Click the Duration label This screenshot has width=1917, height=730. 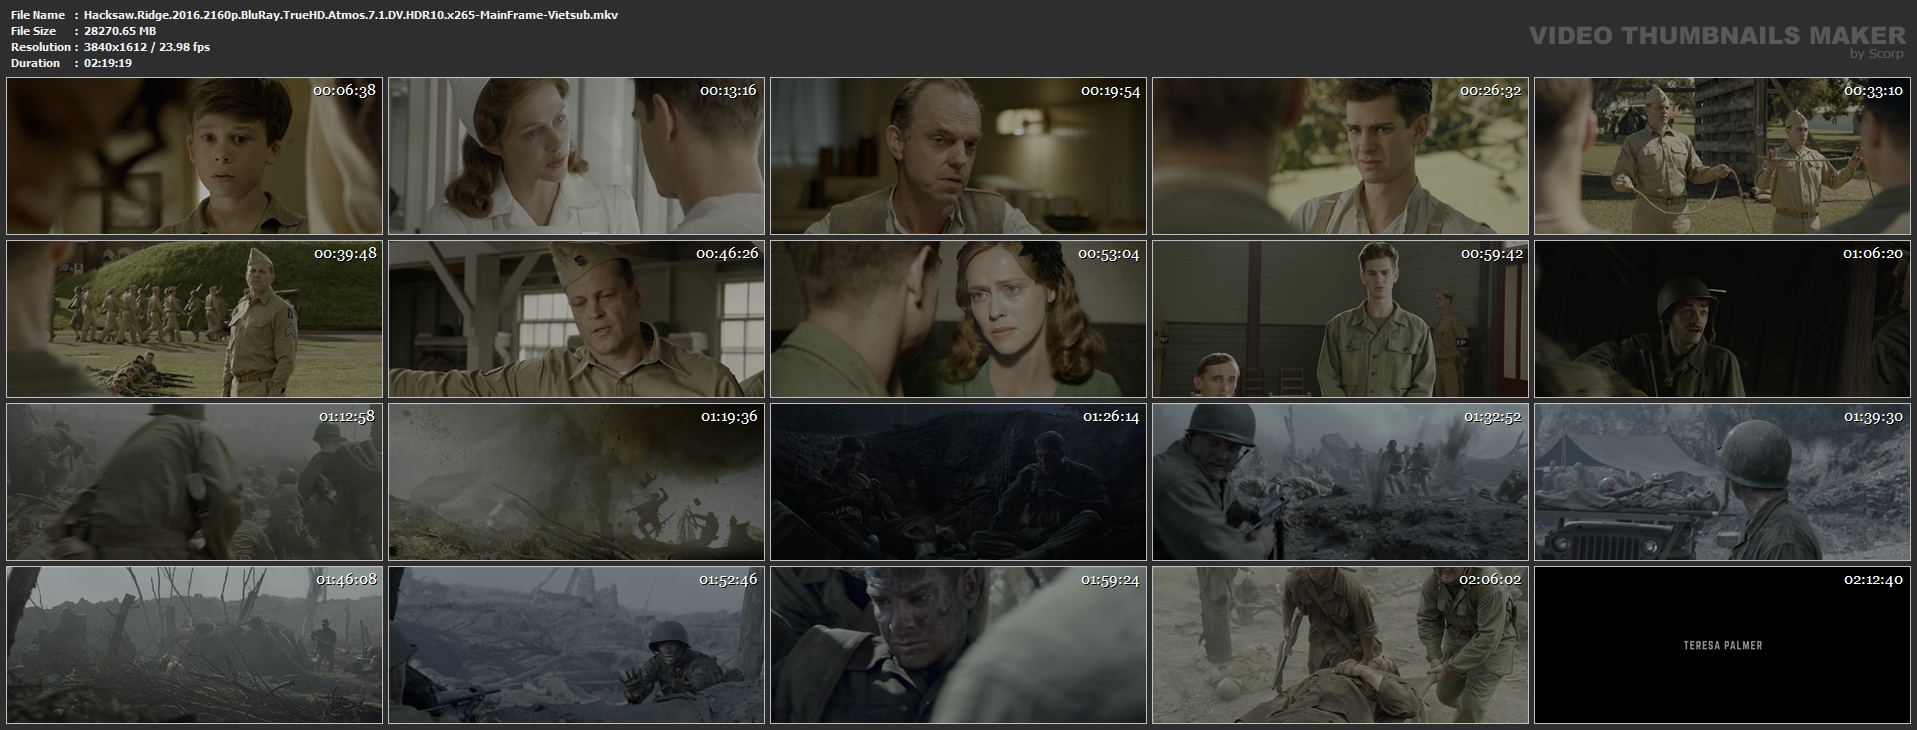pyautogui.click(x=36, y=63)
